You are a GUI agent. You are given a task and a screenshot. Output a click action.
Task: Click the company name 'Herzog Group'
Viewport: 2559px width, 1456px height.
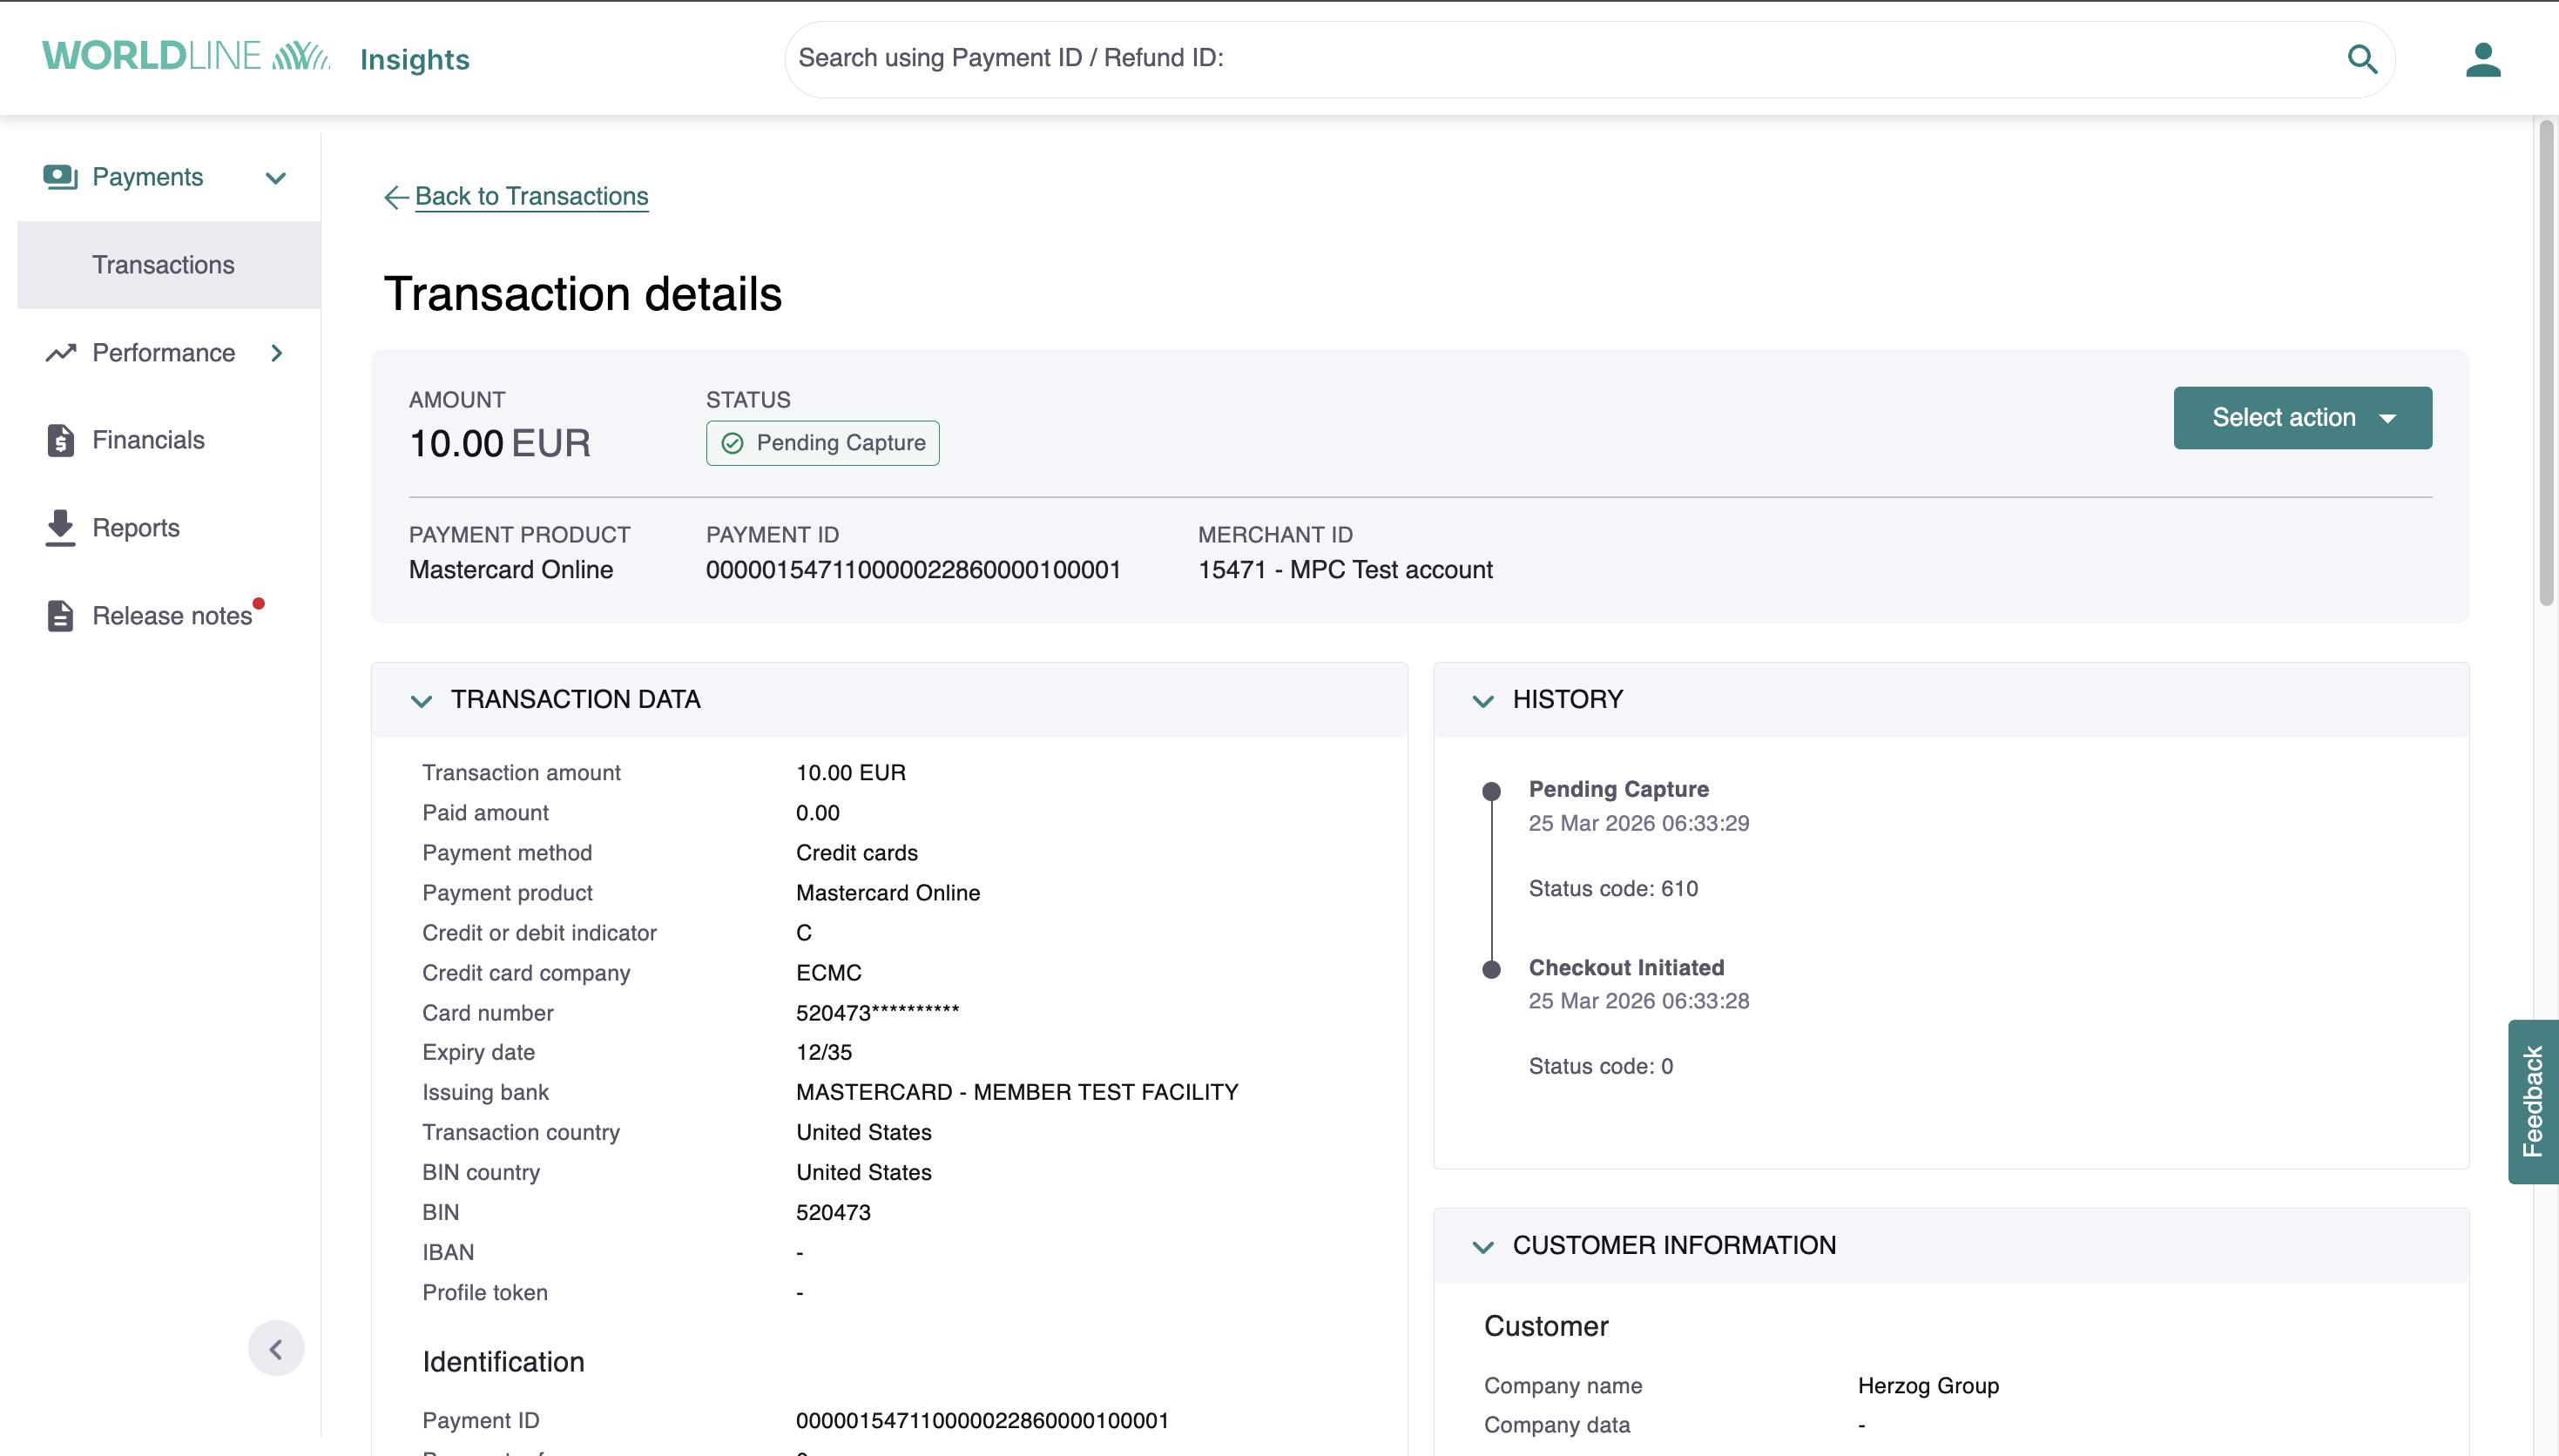coord(1928,1386)
